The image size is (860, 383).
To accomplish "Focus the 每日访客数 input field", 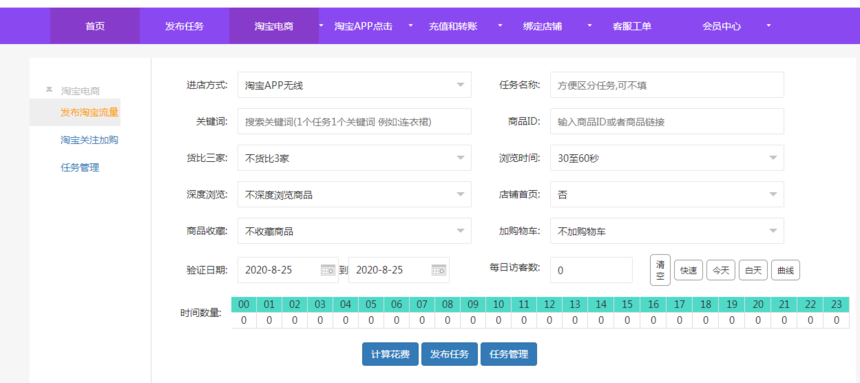I will [591, 270].
